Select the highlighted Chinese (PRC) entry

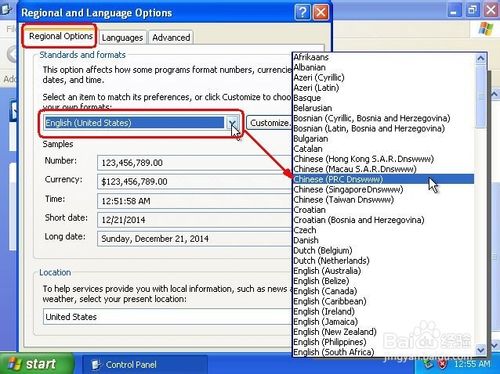coord(383,179)
